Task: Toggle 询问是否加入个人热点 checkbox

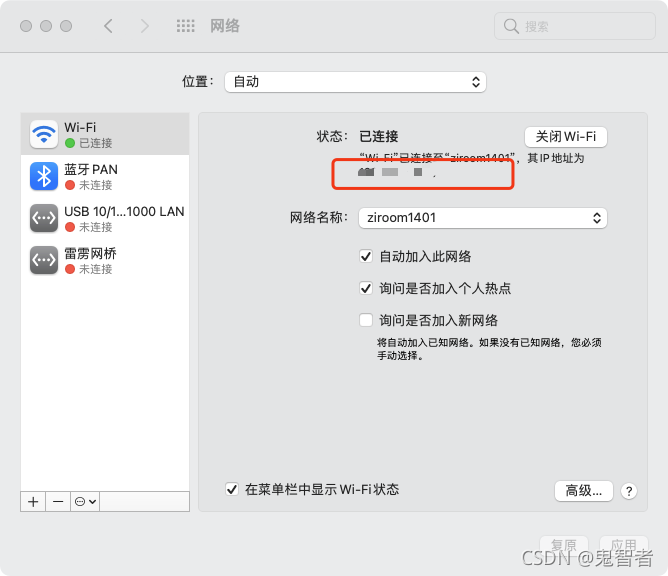Action: [366, 288]
